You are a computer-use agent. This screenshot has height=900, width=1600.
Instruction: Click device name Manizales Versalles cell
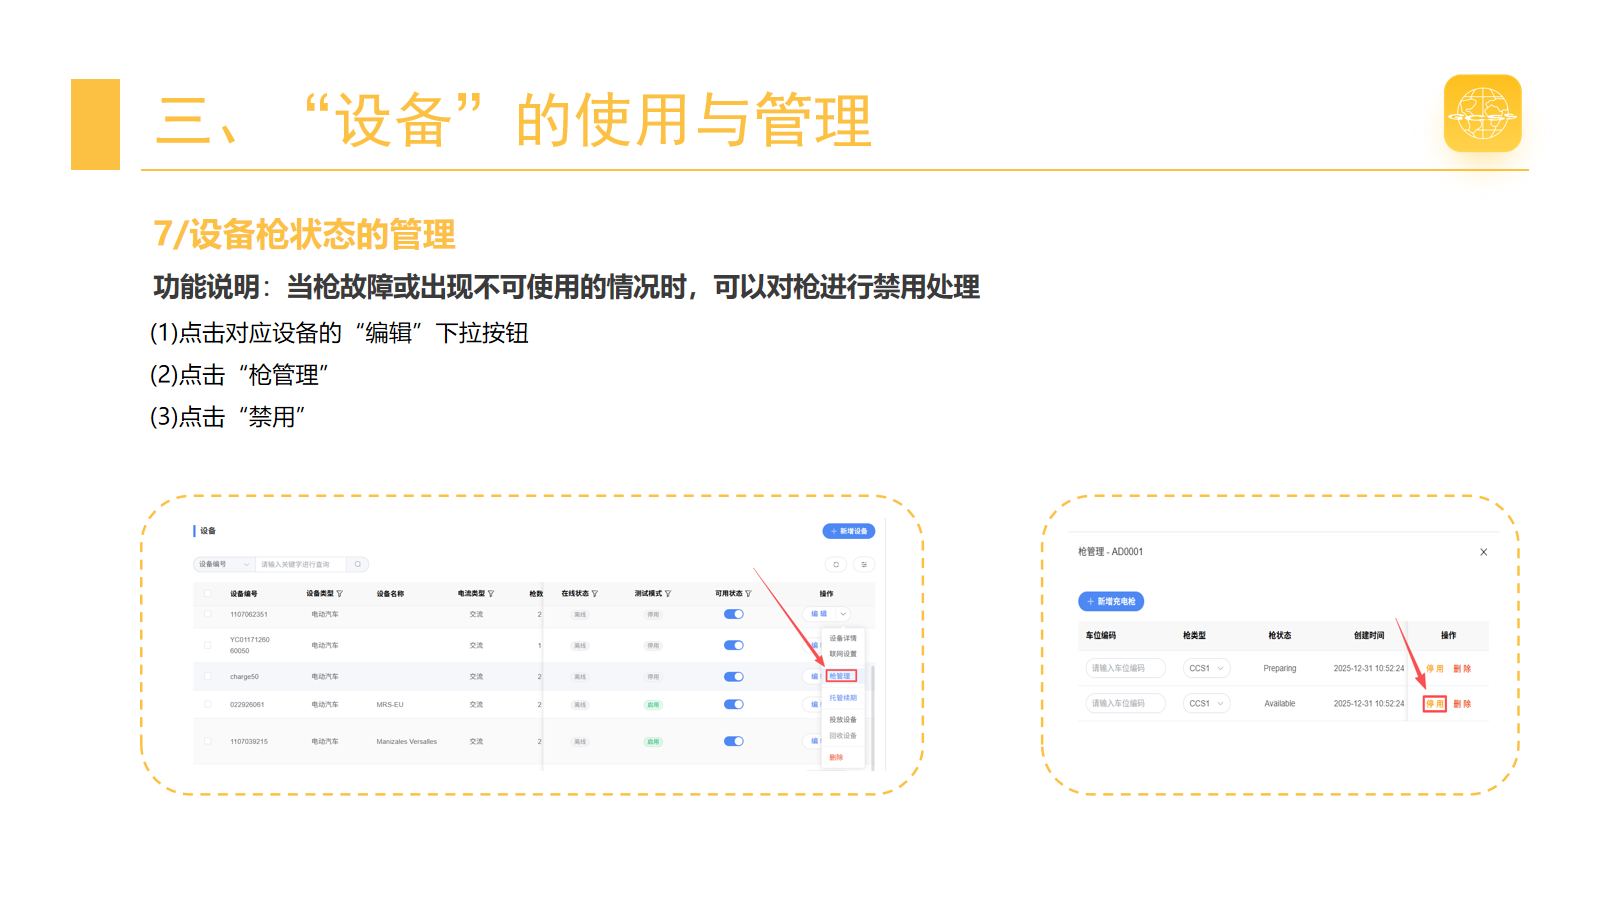pyautogui.click(x=406, y=742)
